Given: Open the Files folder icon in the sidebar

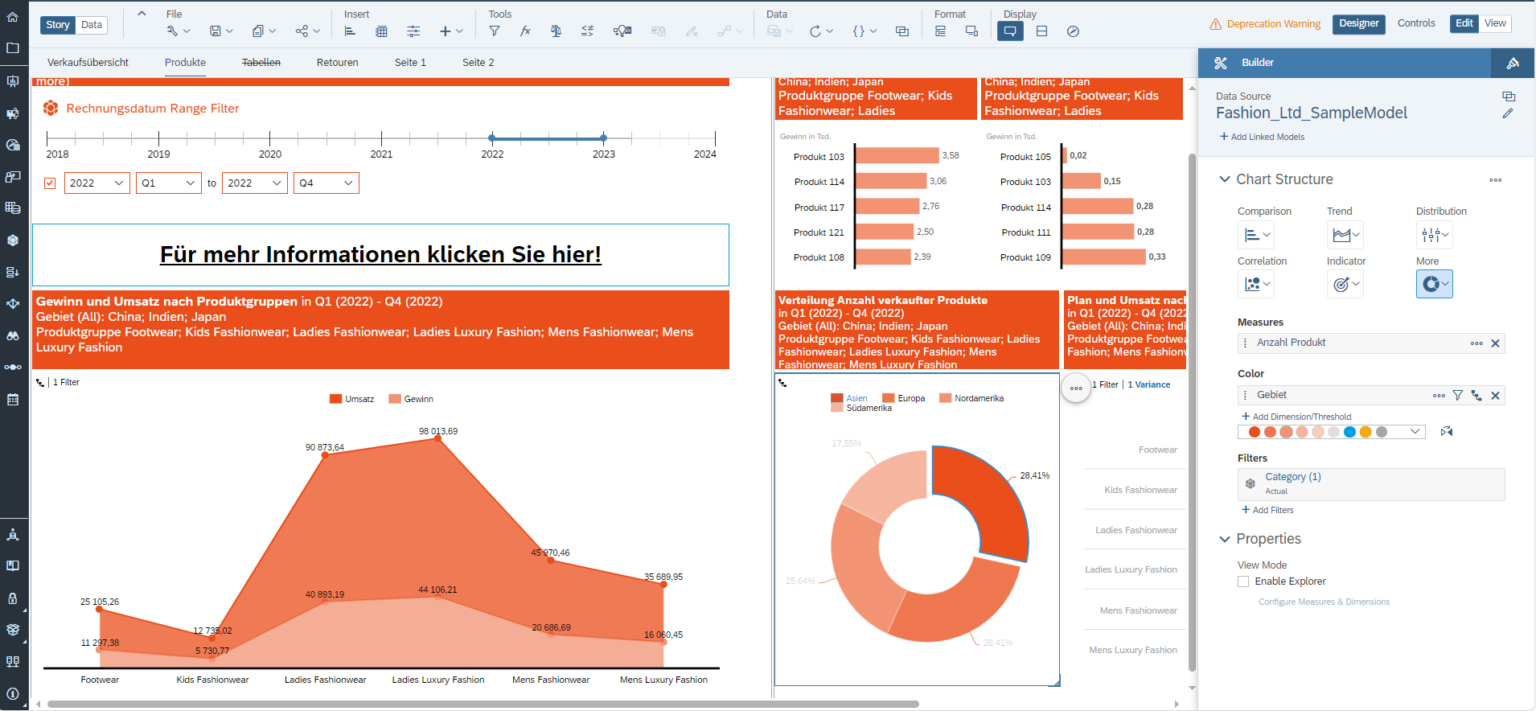Looking at the screenshot, I should click(x=12, y=48).
